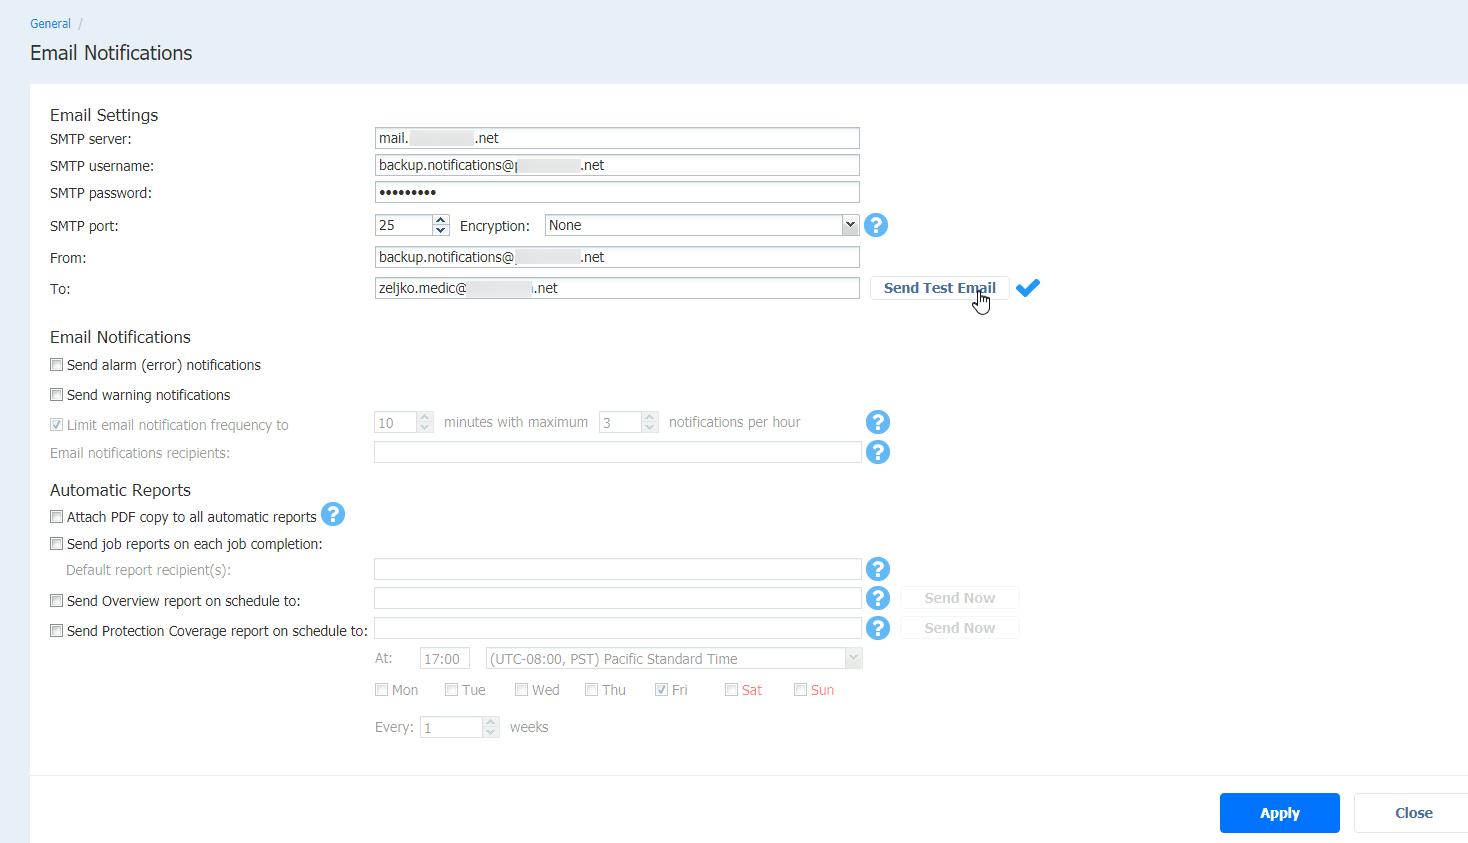Enable Send job reports on each completion
Image resolution: width=1468 pixels, height=843 pixels.
click(x=57, y=544)
